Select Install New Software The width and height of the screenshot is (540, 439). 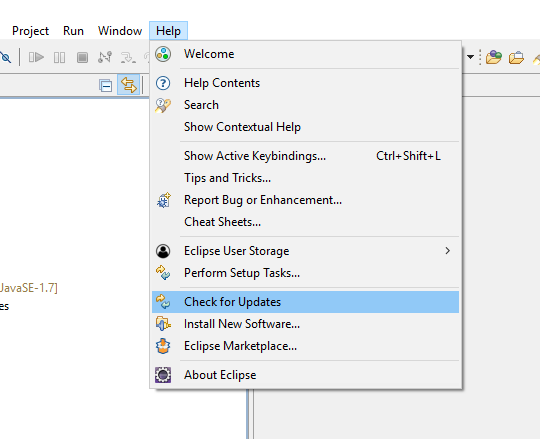pos(305,324)
